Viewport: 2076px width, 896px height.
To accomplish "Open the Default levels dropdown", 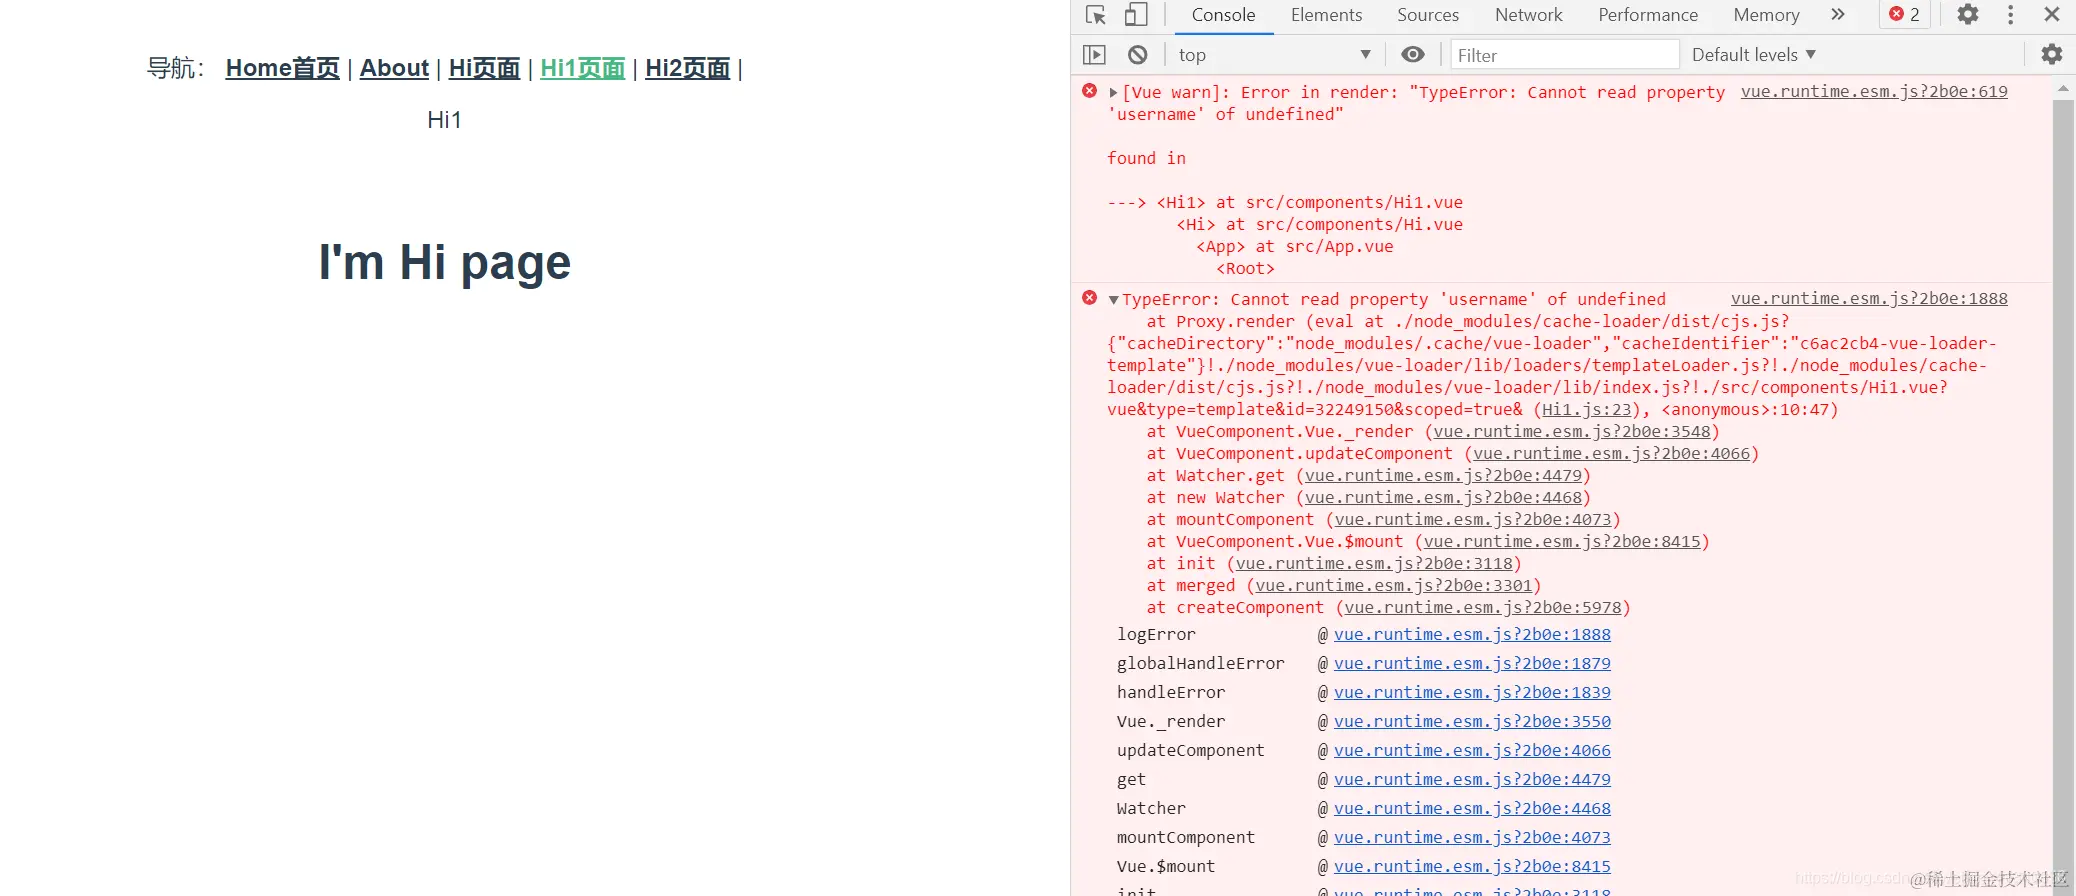I will [1754, 55].
